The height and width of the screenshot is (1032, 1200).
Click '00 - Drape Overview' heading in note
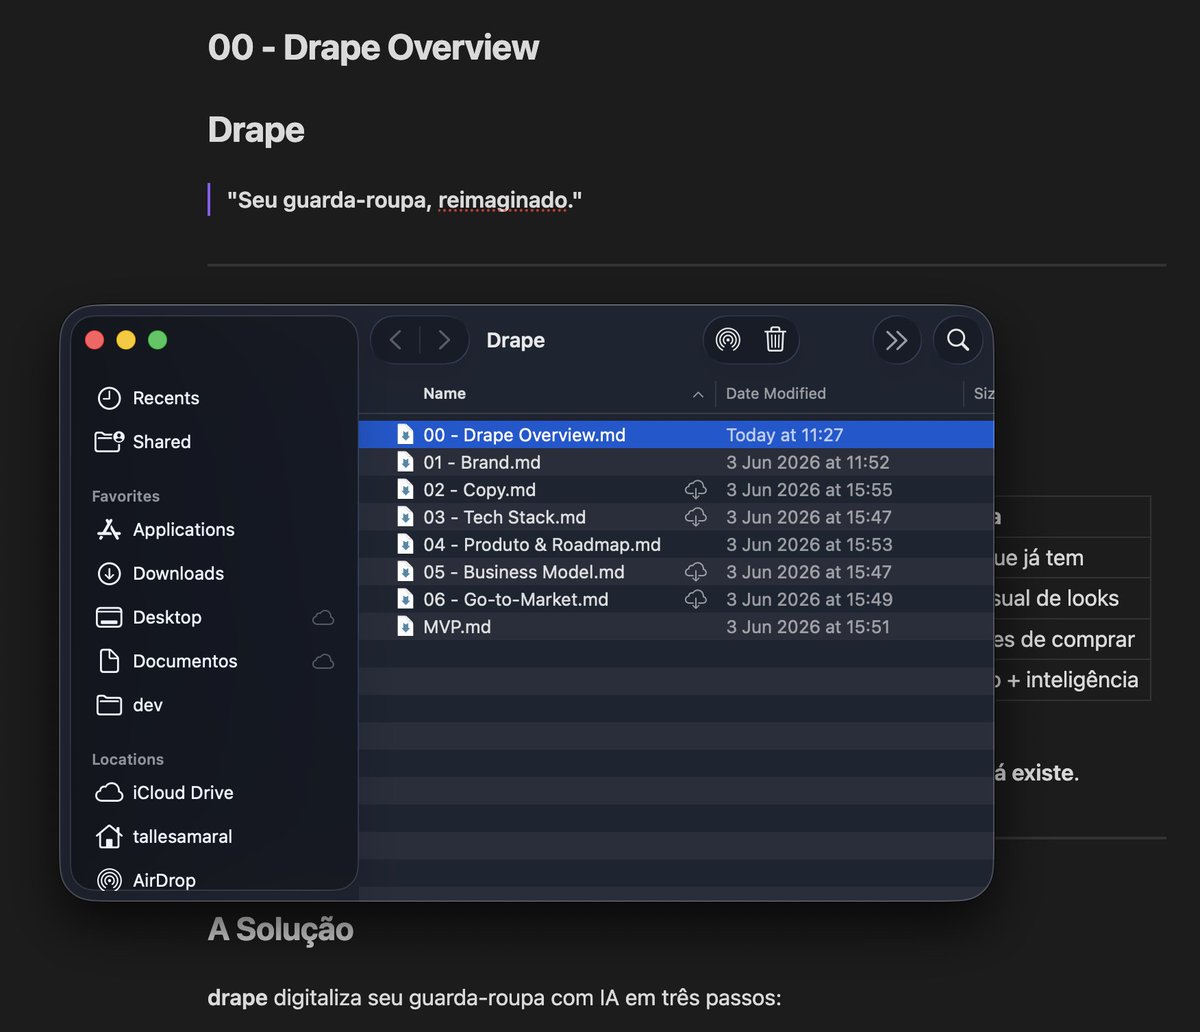tap(374, 47)
